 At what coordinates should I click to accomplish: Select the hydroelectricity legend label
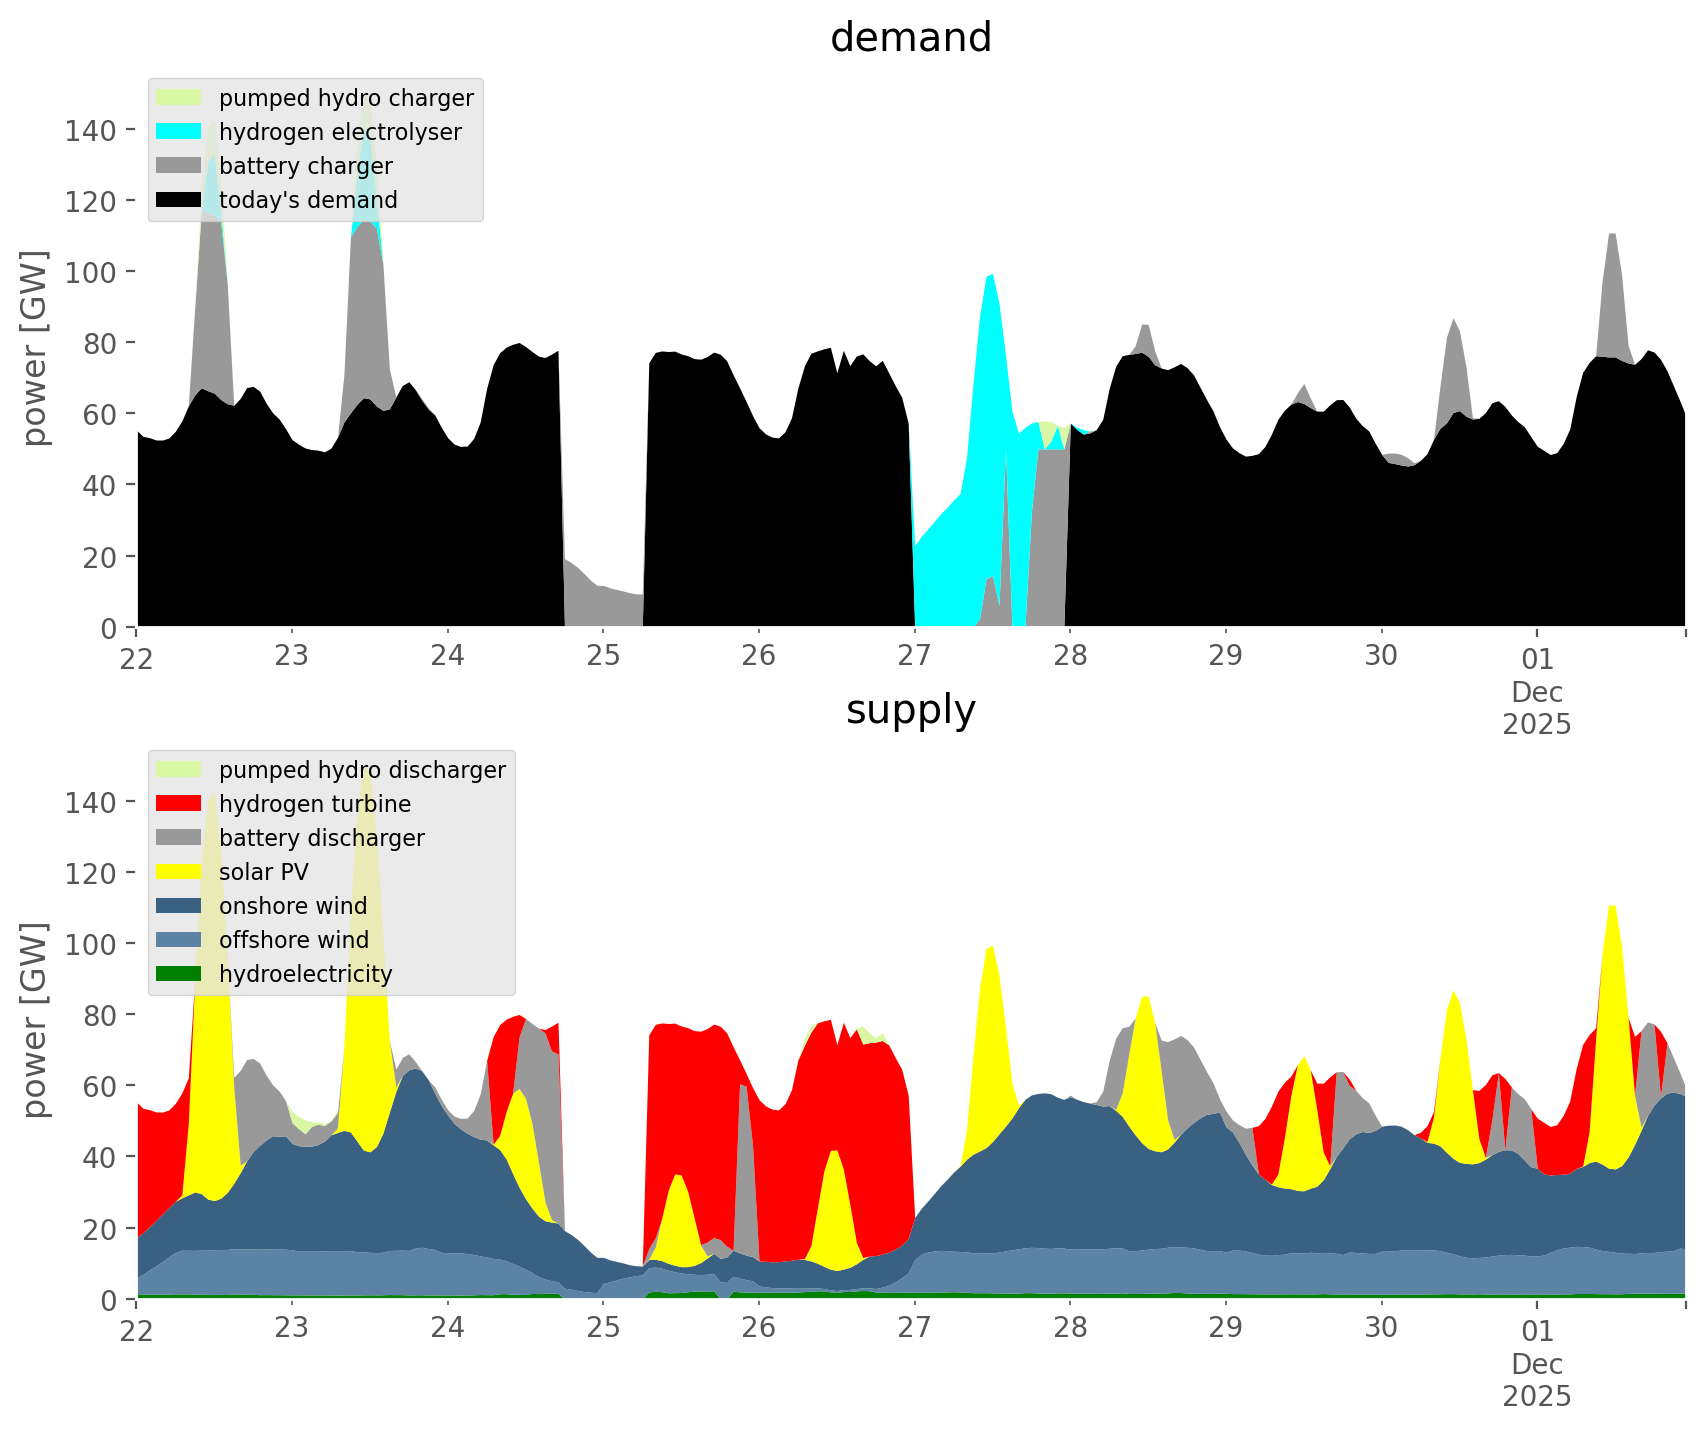305,974
